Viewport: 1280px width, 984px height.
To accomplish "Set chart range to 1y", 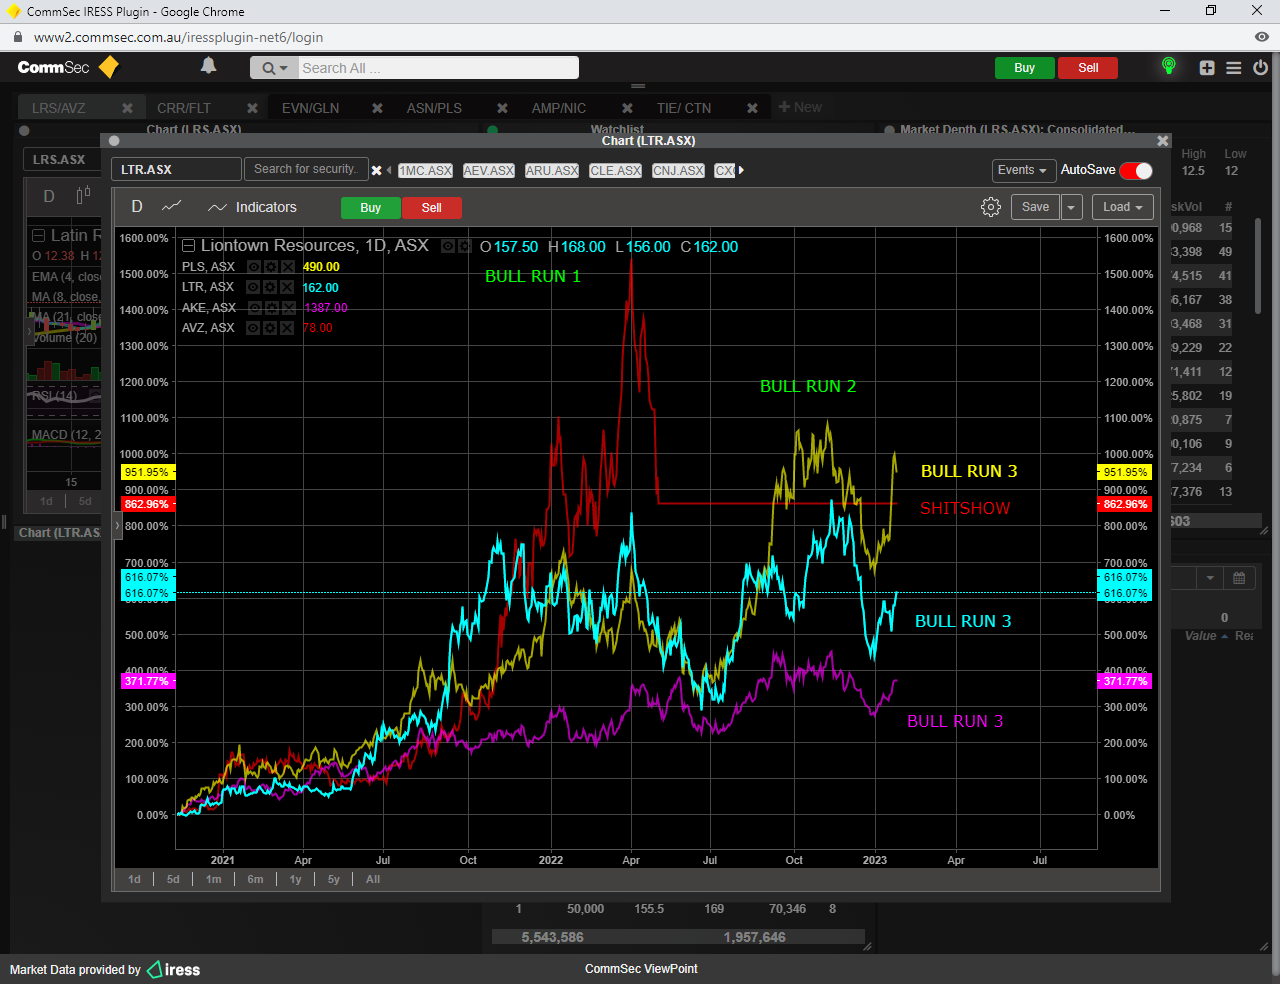I will pyautogui.click(x=295, y=879).
